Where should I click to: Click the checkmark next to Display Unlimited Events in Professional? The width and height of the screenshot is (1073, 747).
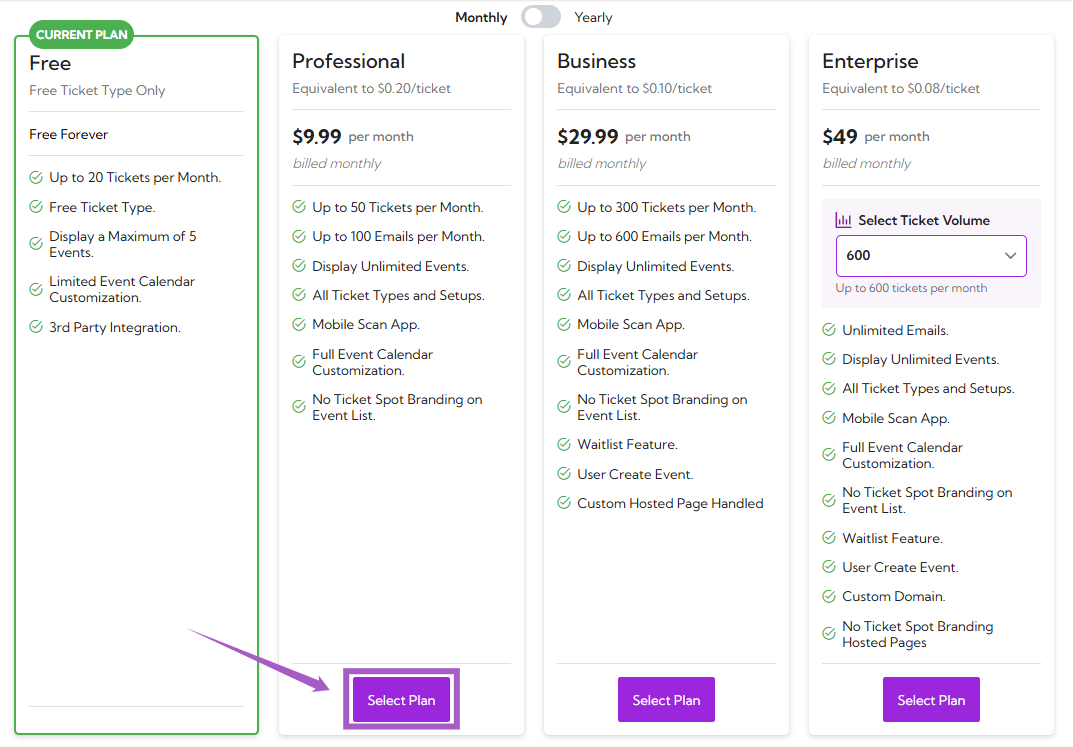pos(298,266)
